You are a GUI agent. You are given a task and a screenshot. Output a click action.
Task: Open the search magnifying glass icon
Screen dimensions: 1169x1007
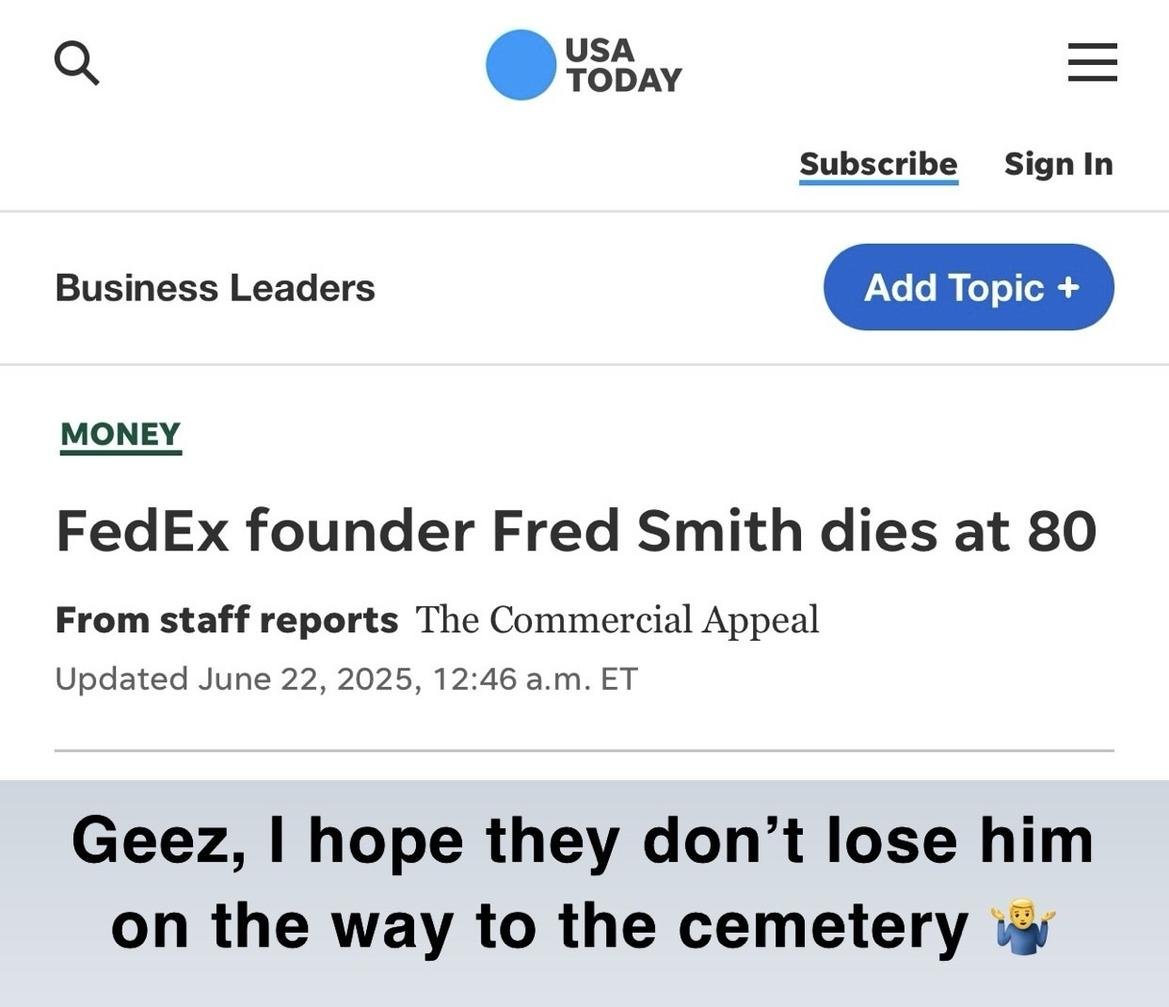point(76,63)
